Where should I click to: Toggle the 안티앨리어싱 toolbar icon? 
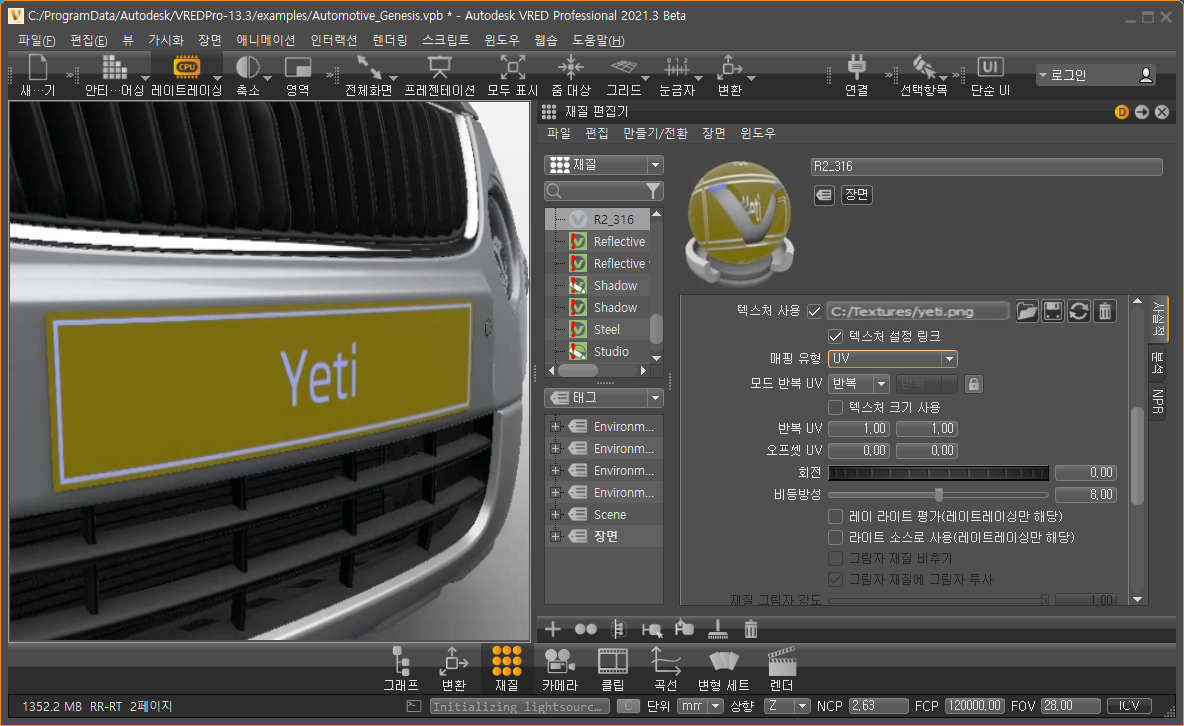114,68
